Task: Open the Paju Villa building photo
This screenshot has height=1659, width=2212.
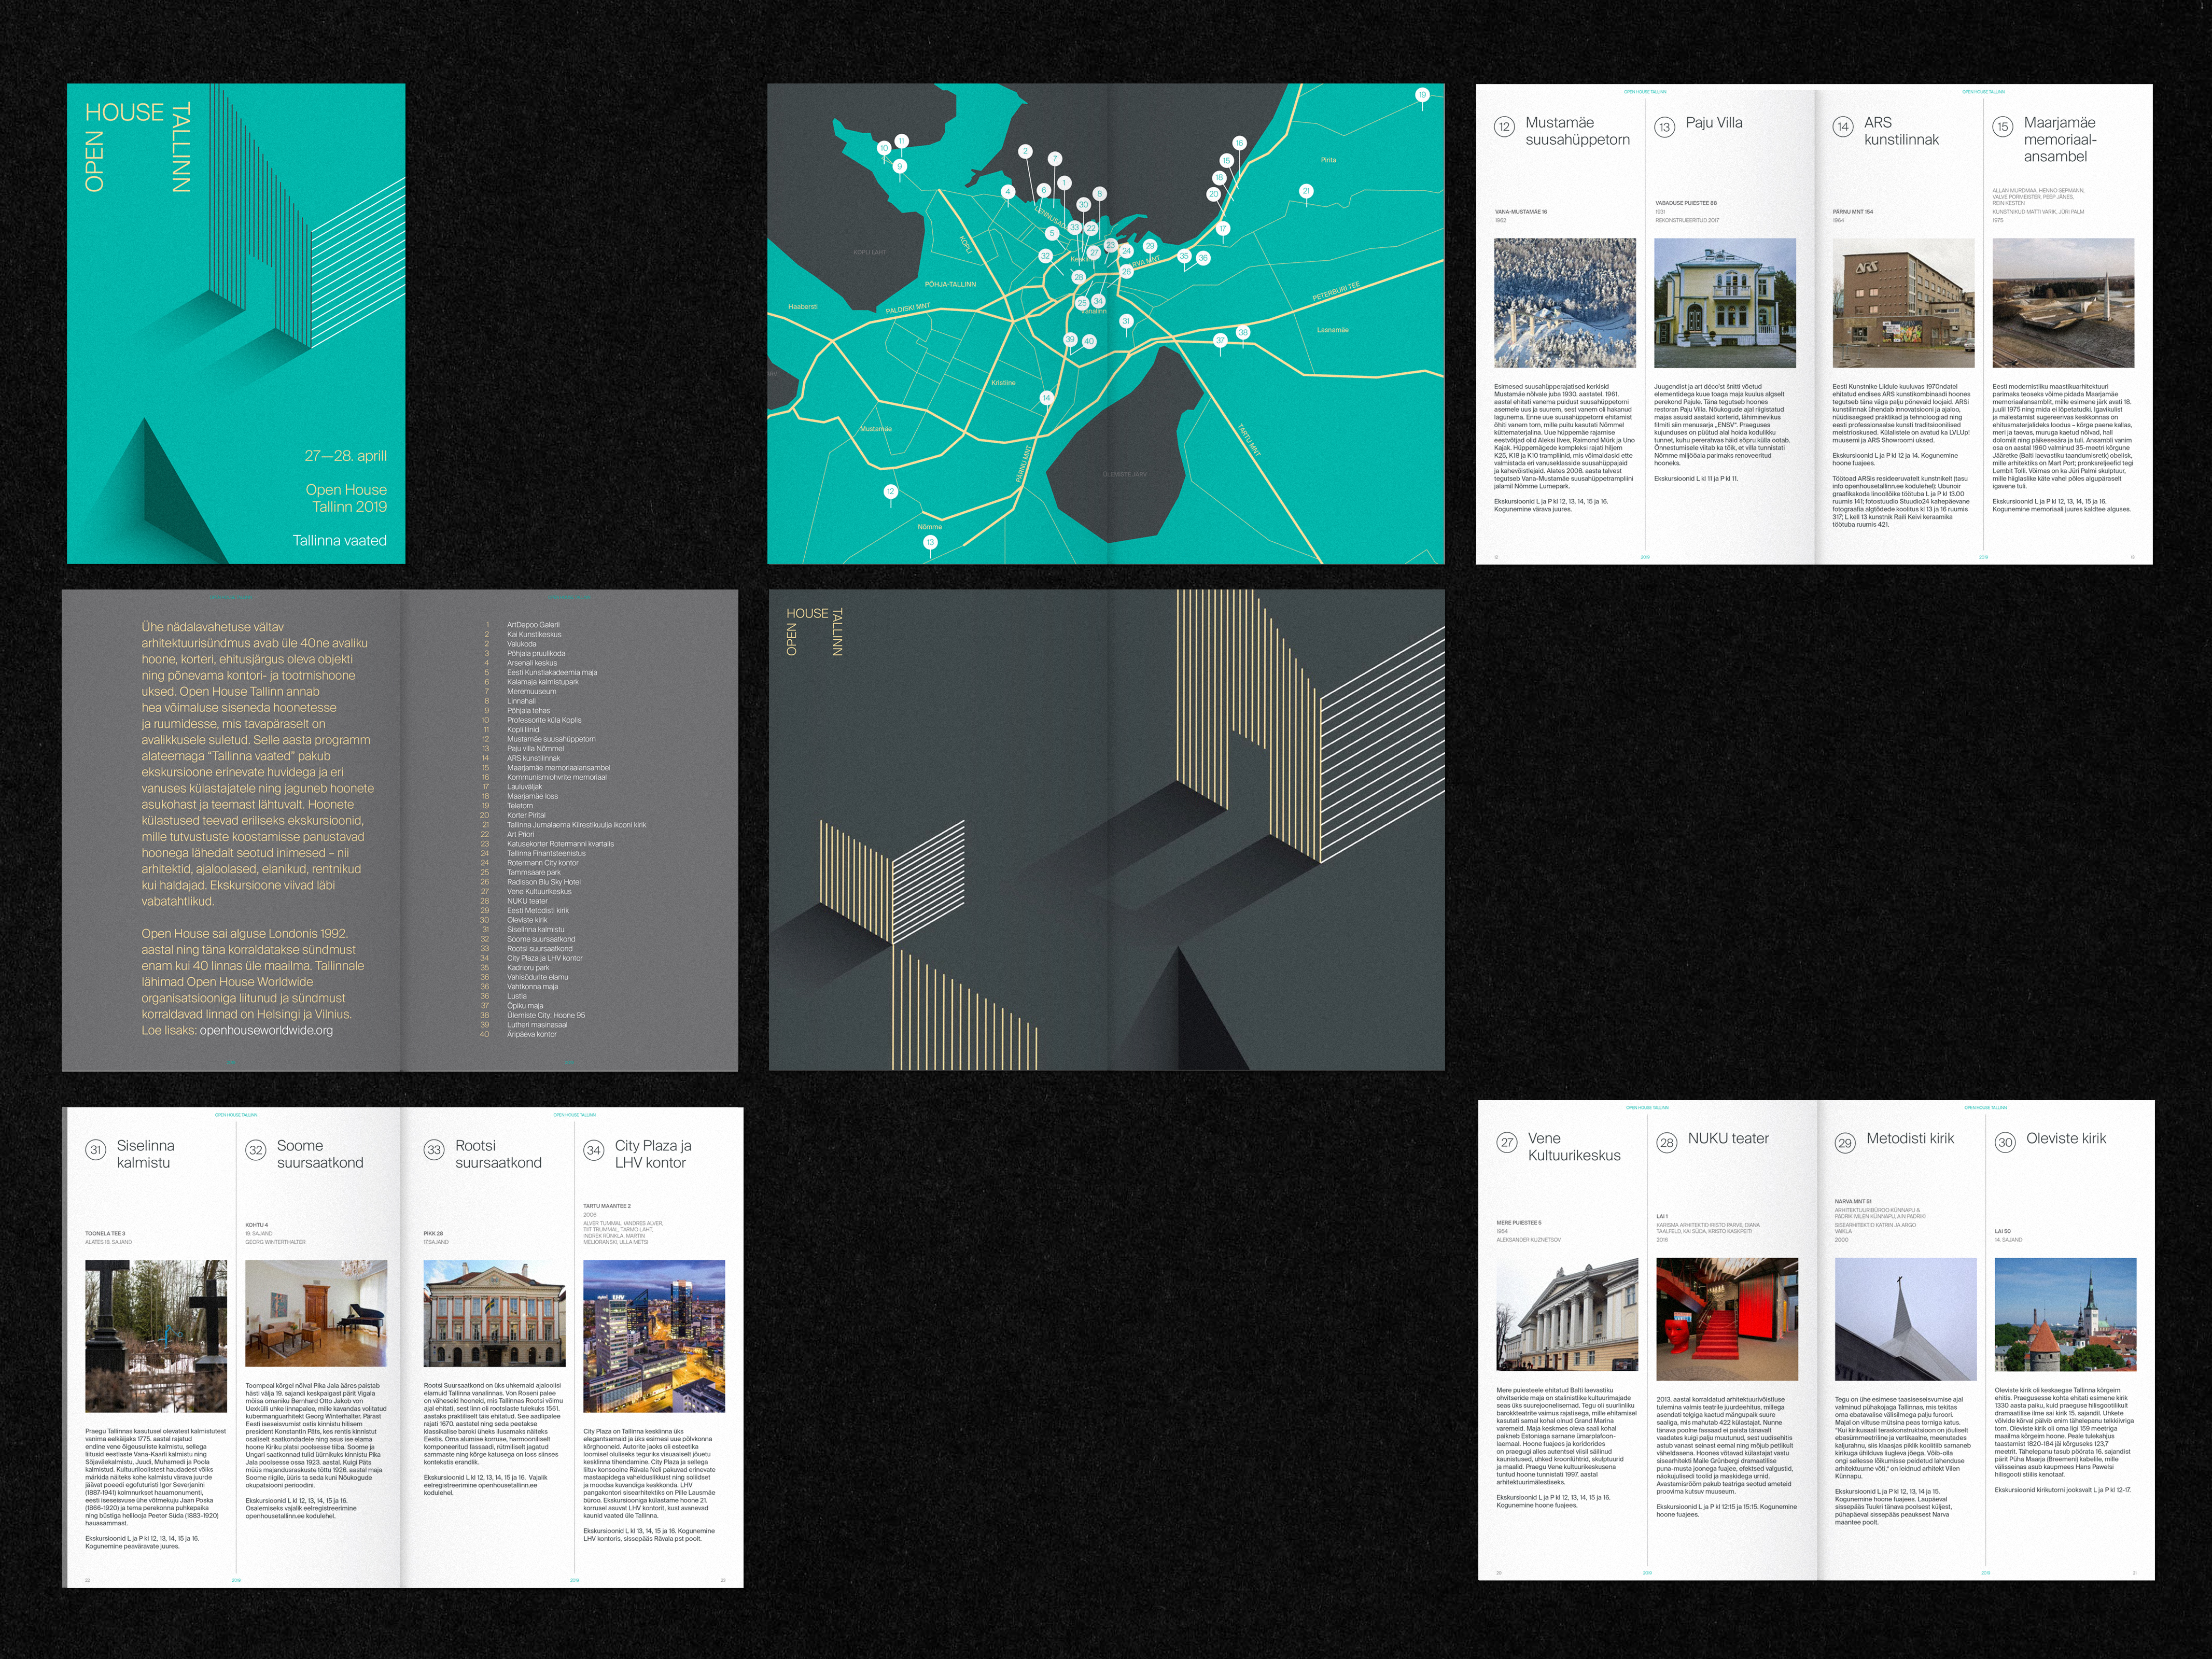Action: point(1725,303)
